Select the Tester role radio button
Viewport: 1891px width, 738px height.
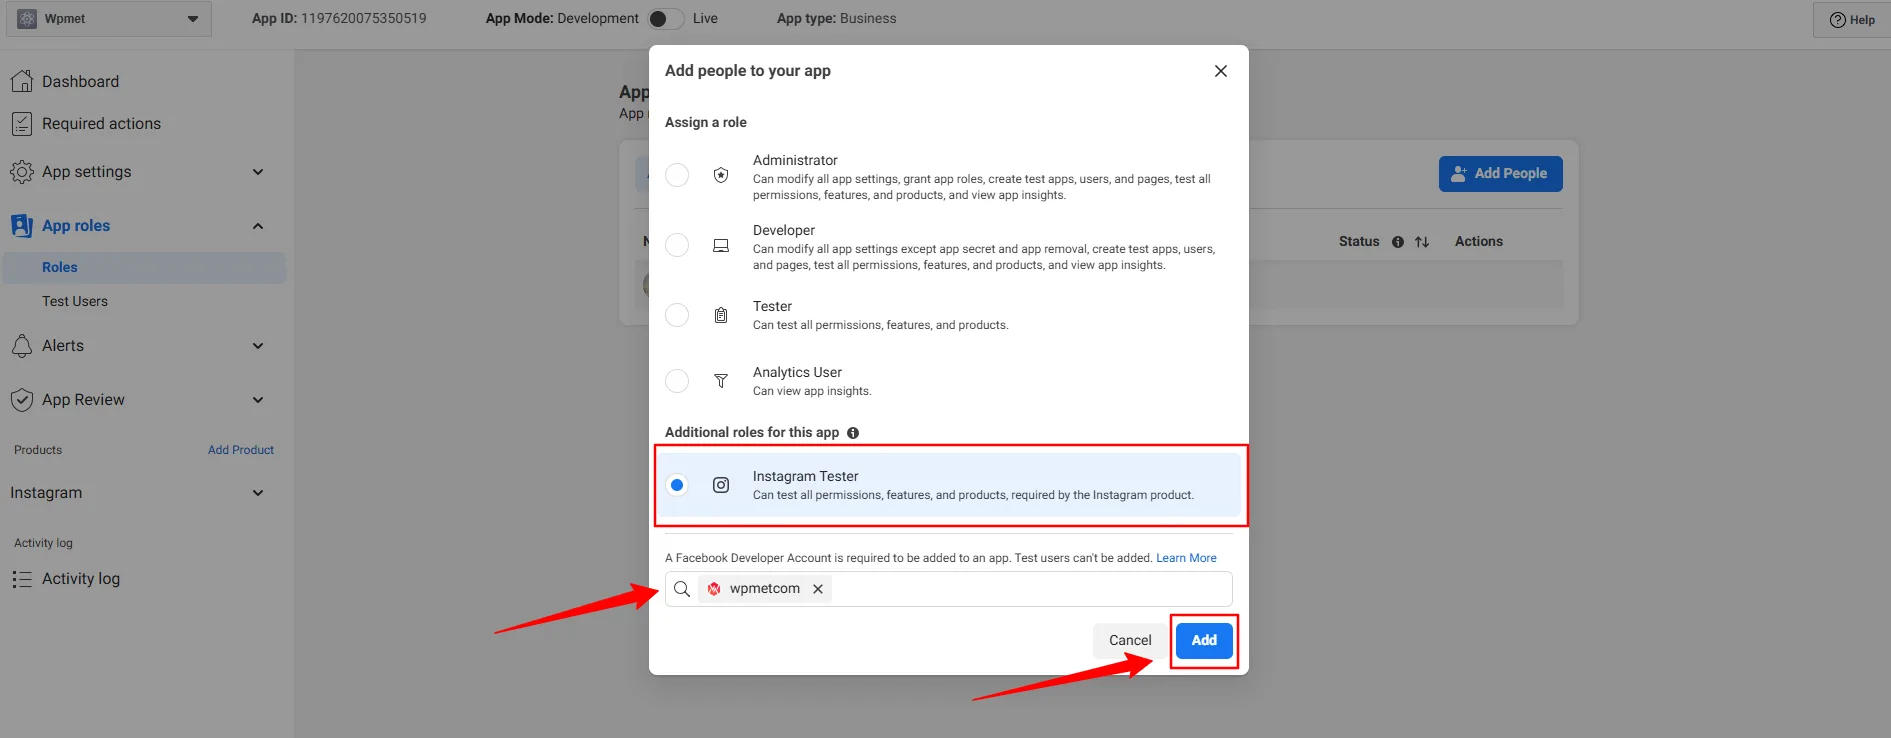click(x=677, y=315)
